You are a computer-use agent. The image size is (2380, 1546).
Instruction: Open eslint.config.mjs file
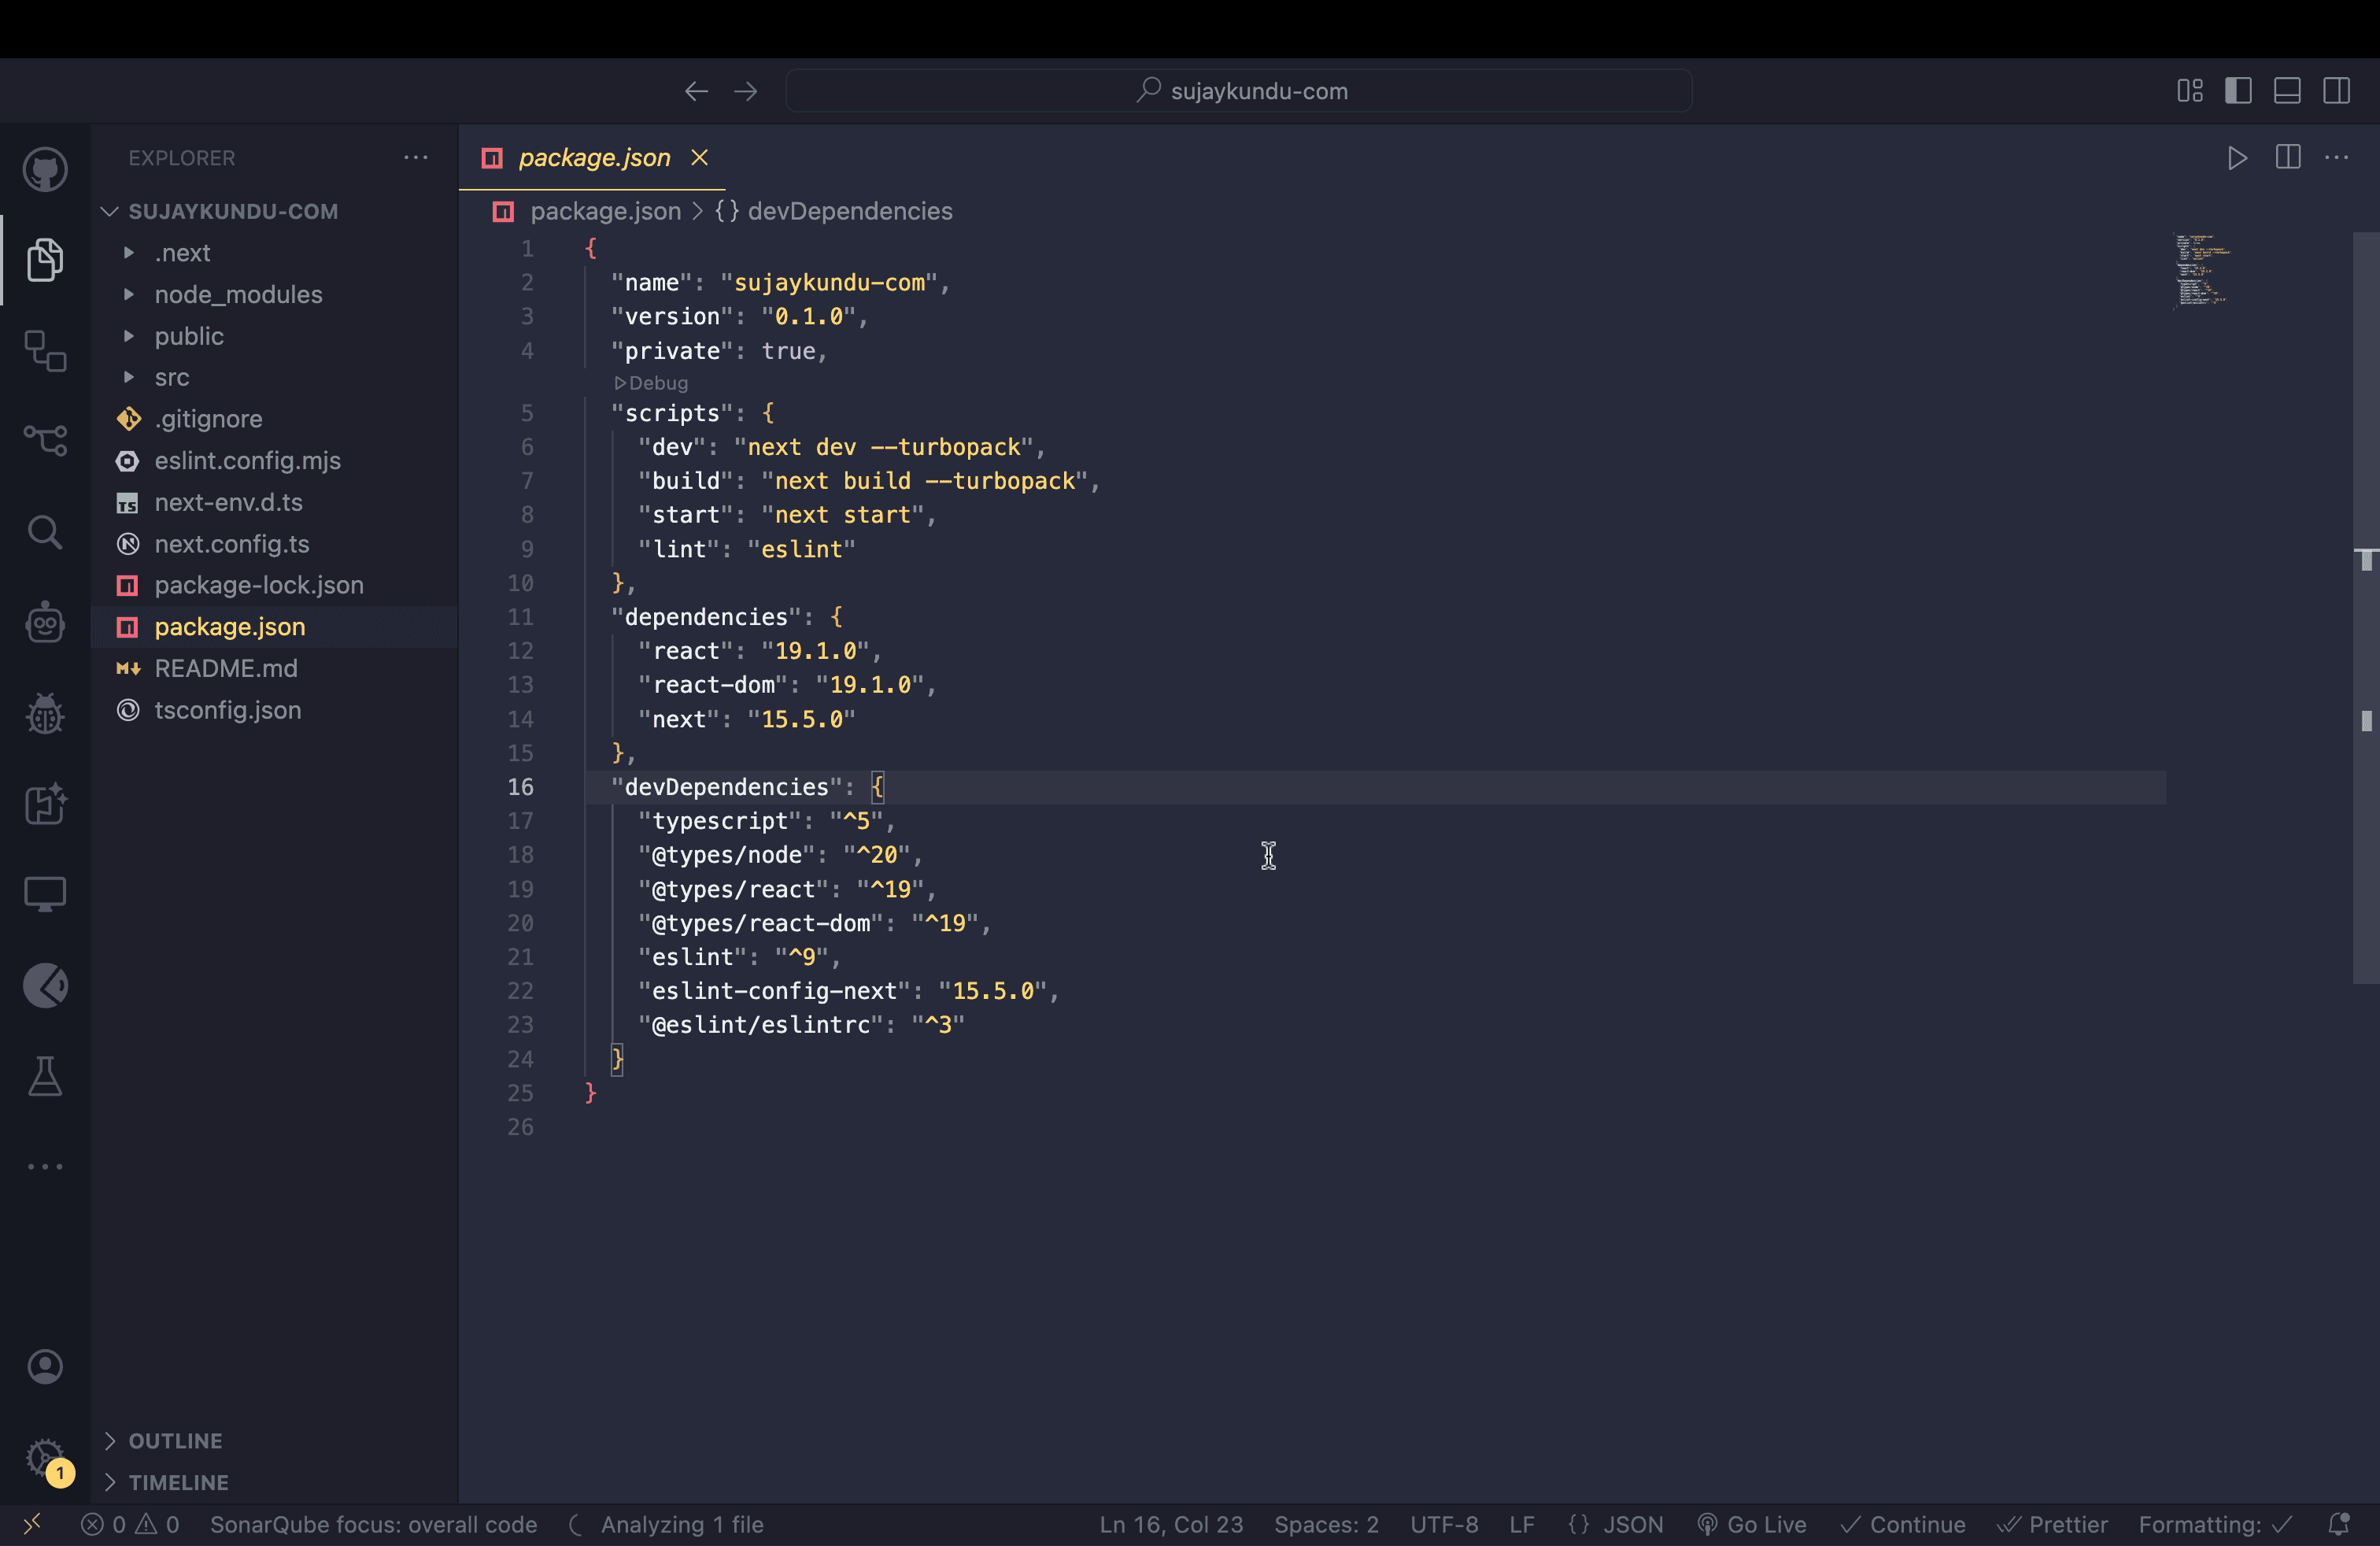247,460
